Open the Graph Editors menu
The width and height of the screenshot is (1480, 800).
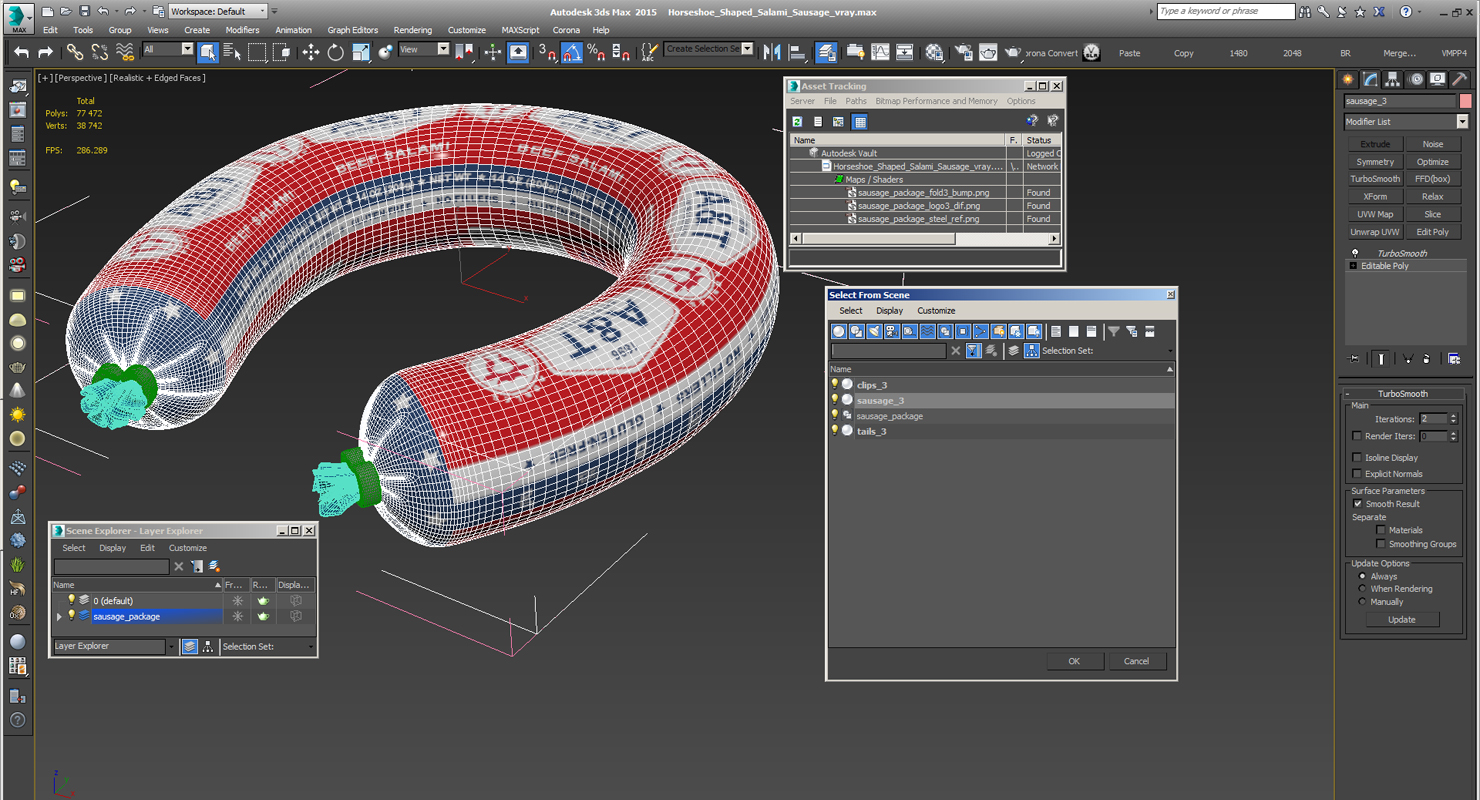tap(353, 30)
